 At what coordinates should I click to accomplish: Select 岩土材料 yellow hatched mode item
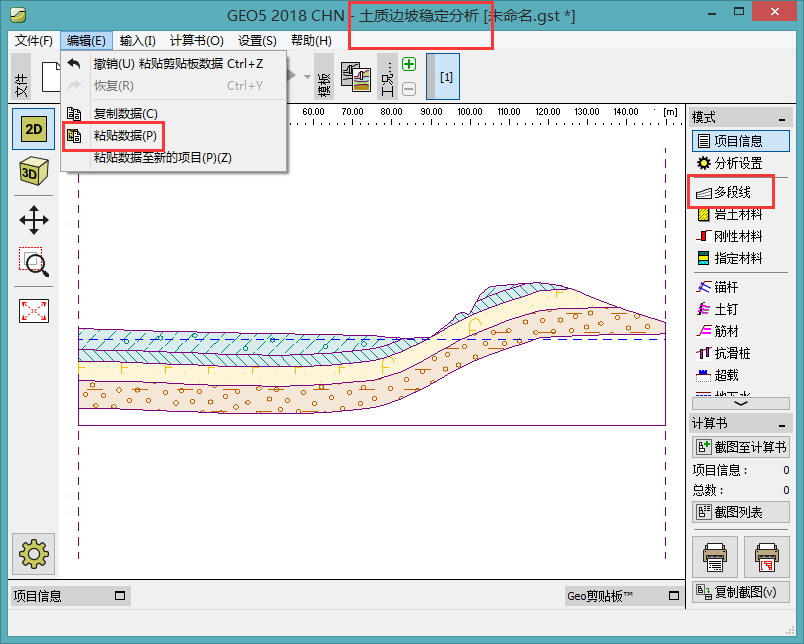[x=737, y=214]
